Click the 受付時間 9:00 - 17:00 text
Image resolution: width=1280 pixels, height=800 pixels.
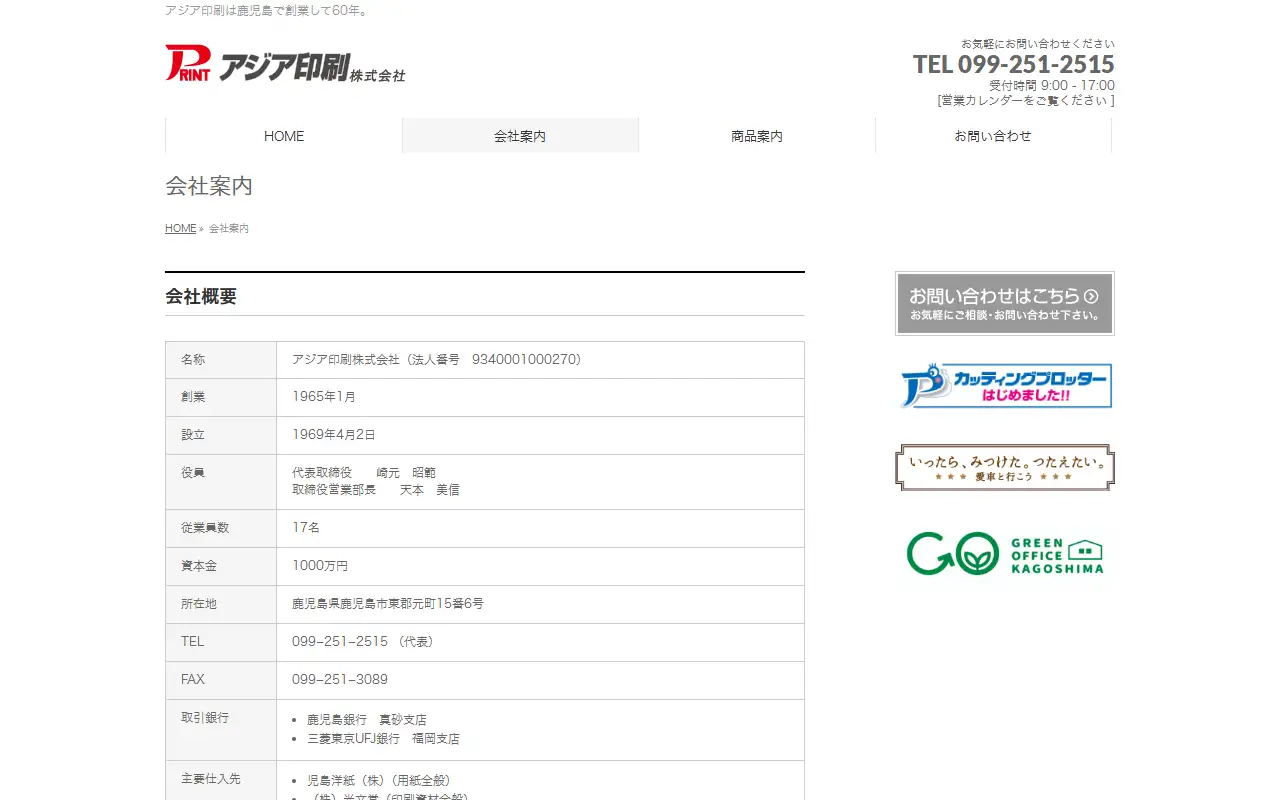[x=1052, y=86]
